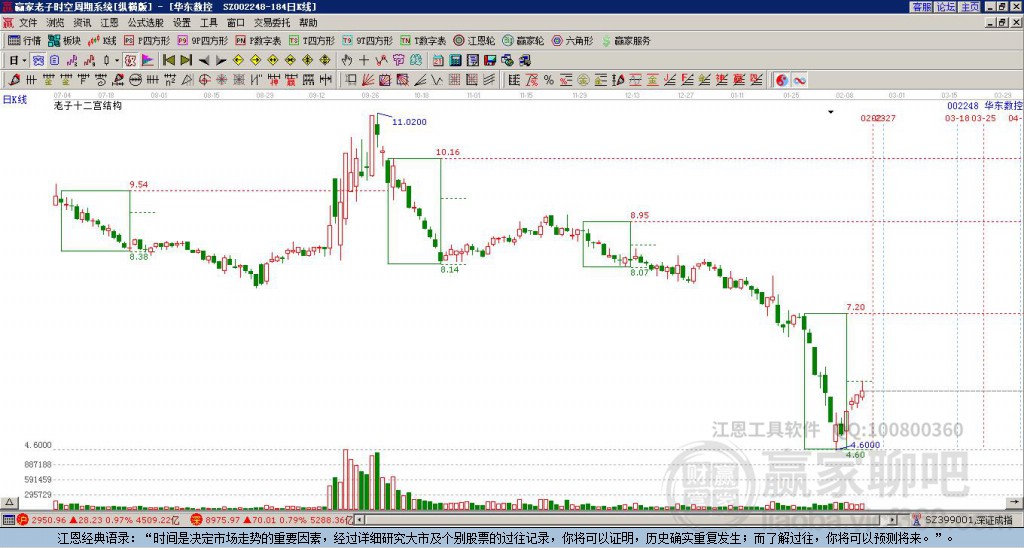Click horizontal scrollbar left arrow
The width and height of the screenshot is (1024, 548).
tap(359, 519)
